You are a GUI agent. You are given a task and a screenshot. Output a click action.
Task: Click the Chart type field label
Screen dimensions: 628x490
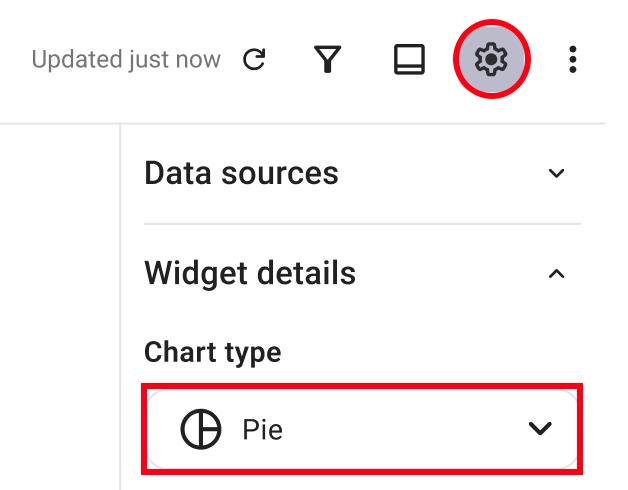tap(213, 353)
